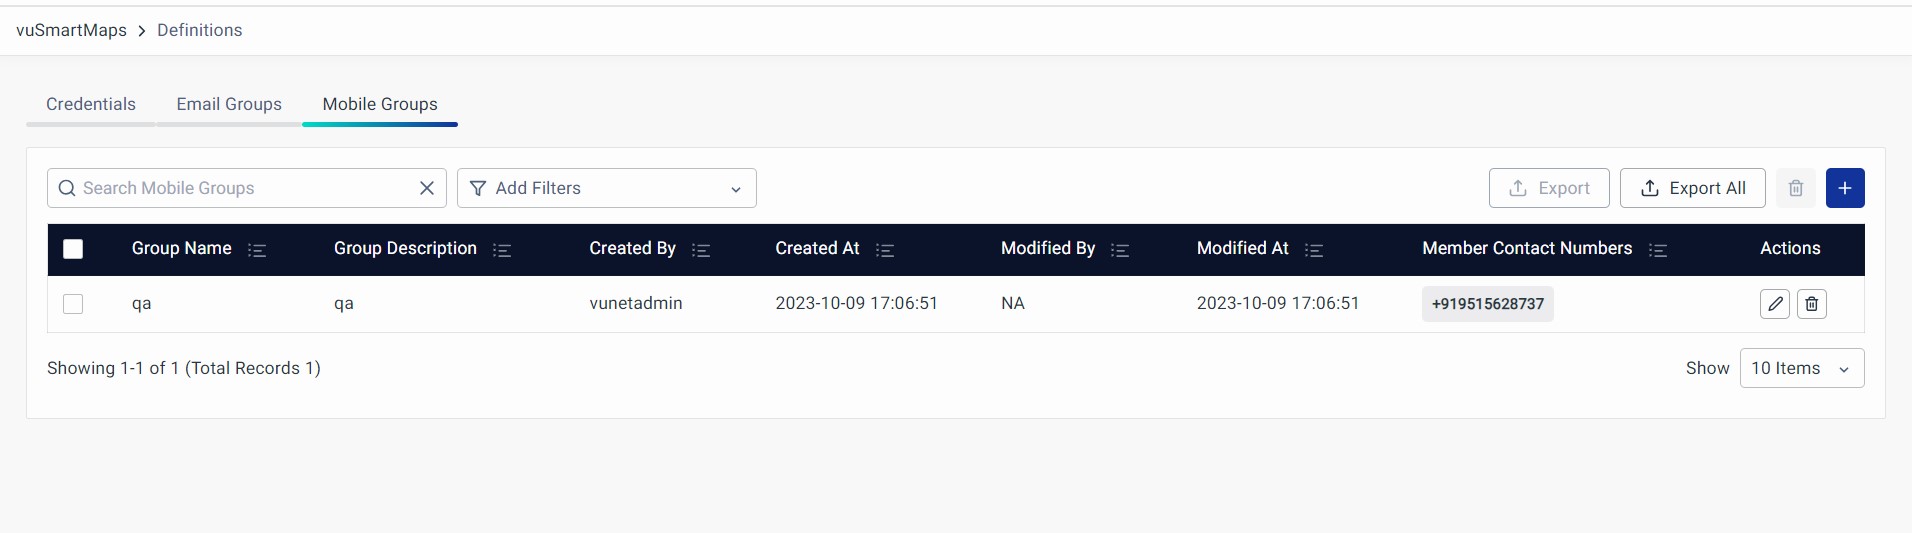Image resolution: width=1912 pixels, height=533 pixels.
Task: Open Group Description column filter icon
Action: 502,250
